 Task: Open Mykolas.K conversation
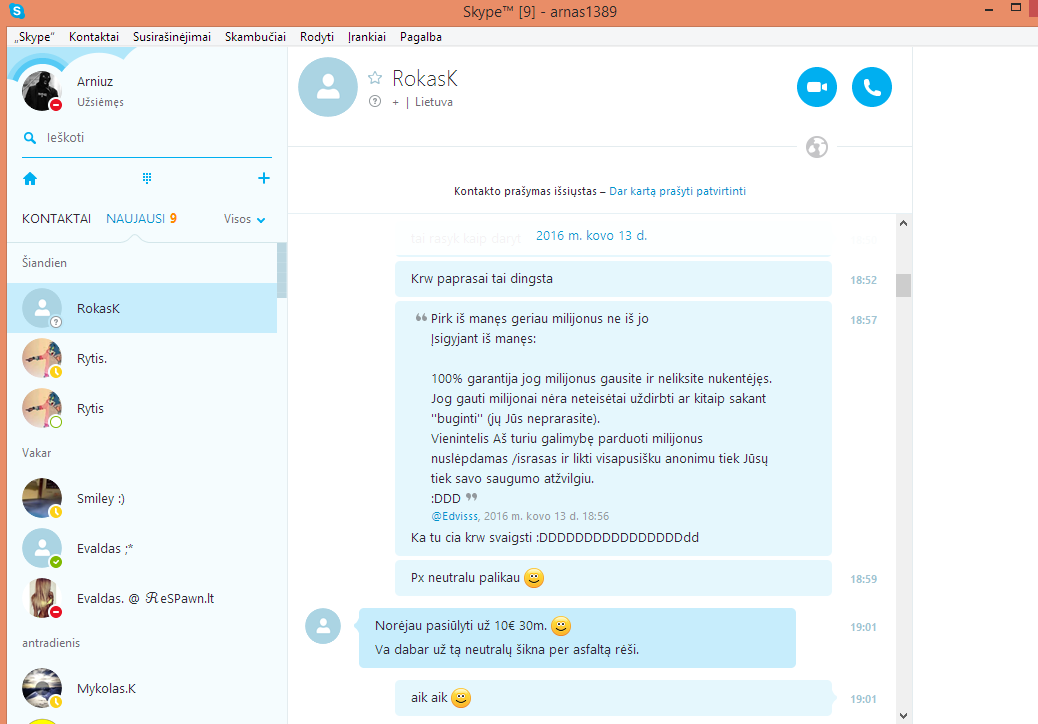142,688
